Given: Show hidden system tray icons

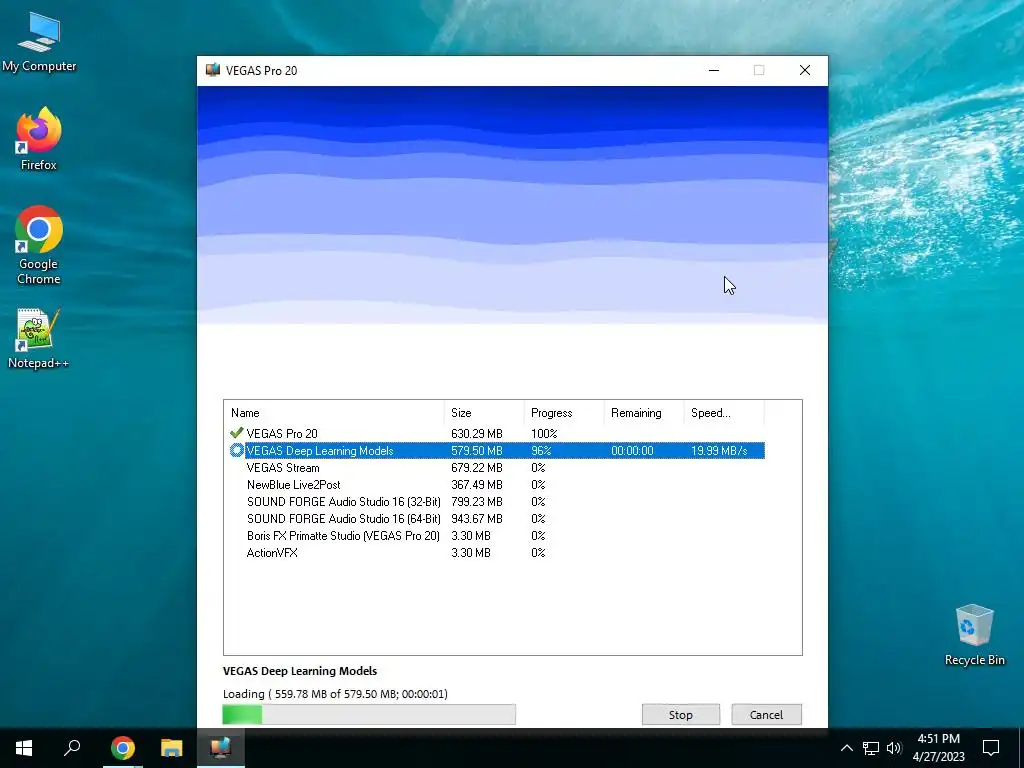Looking at the screenshot, I should click(846, 748).
